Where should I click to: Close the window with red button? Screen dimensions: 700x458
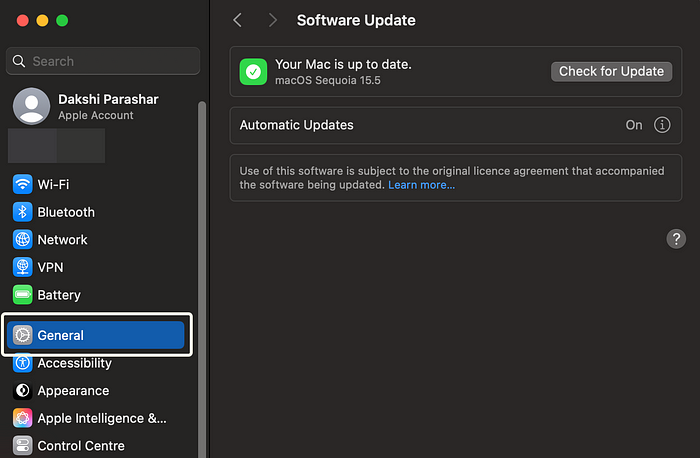[23, 21]
